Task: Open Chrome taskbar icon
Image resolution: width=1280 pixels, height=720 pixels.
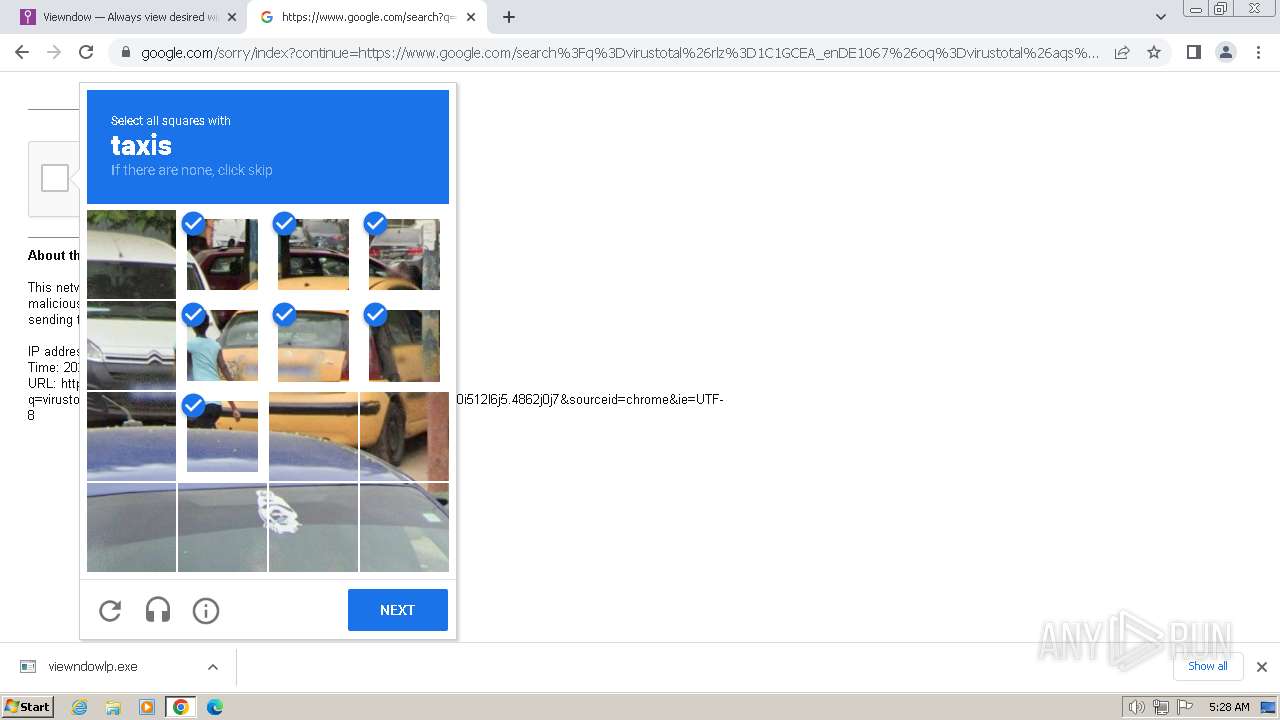Action: tap(181, 707)
